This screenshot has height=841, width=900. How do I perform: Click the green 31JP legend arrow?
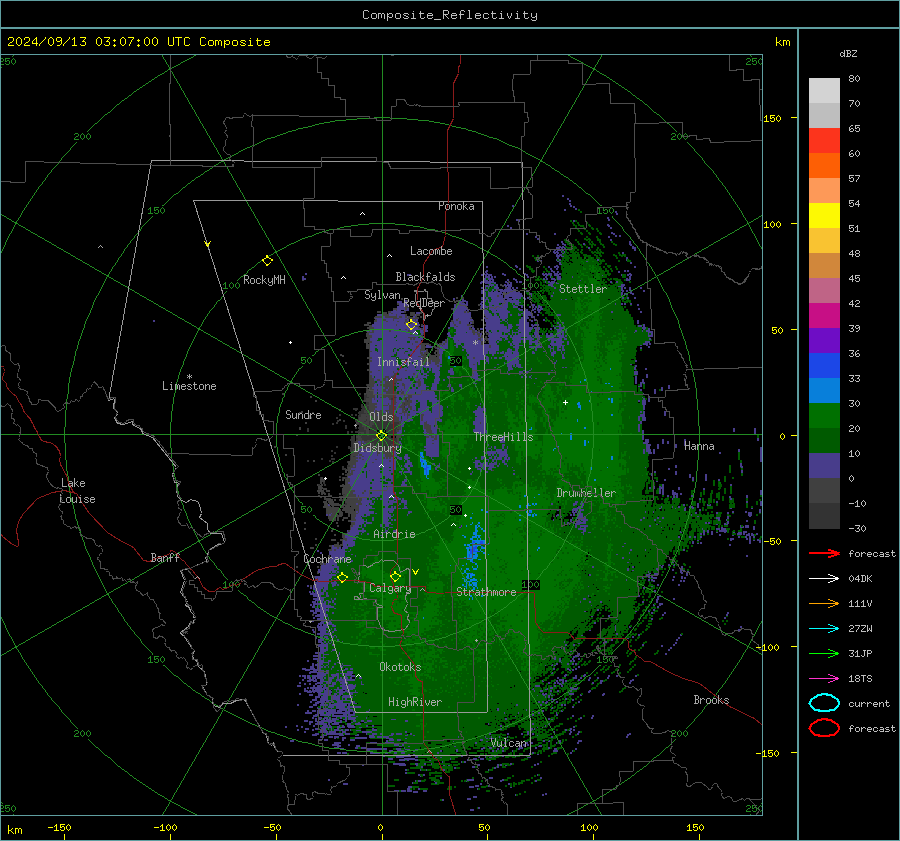[824, 653]
